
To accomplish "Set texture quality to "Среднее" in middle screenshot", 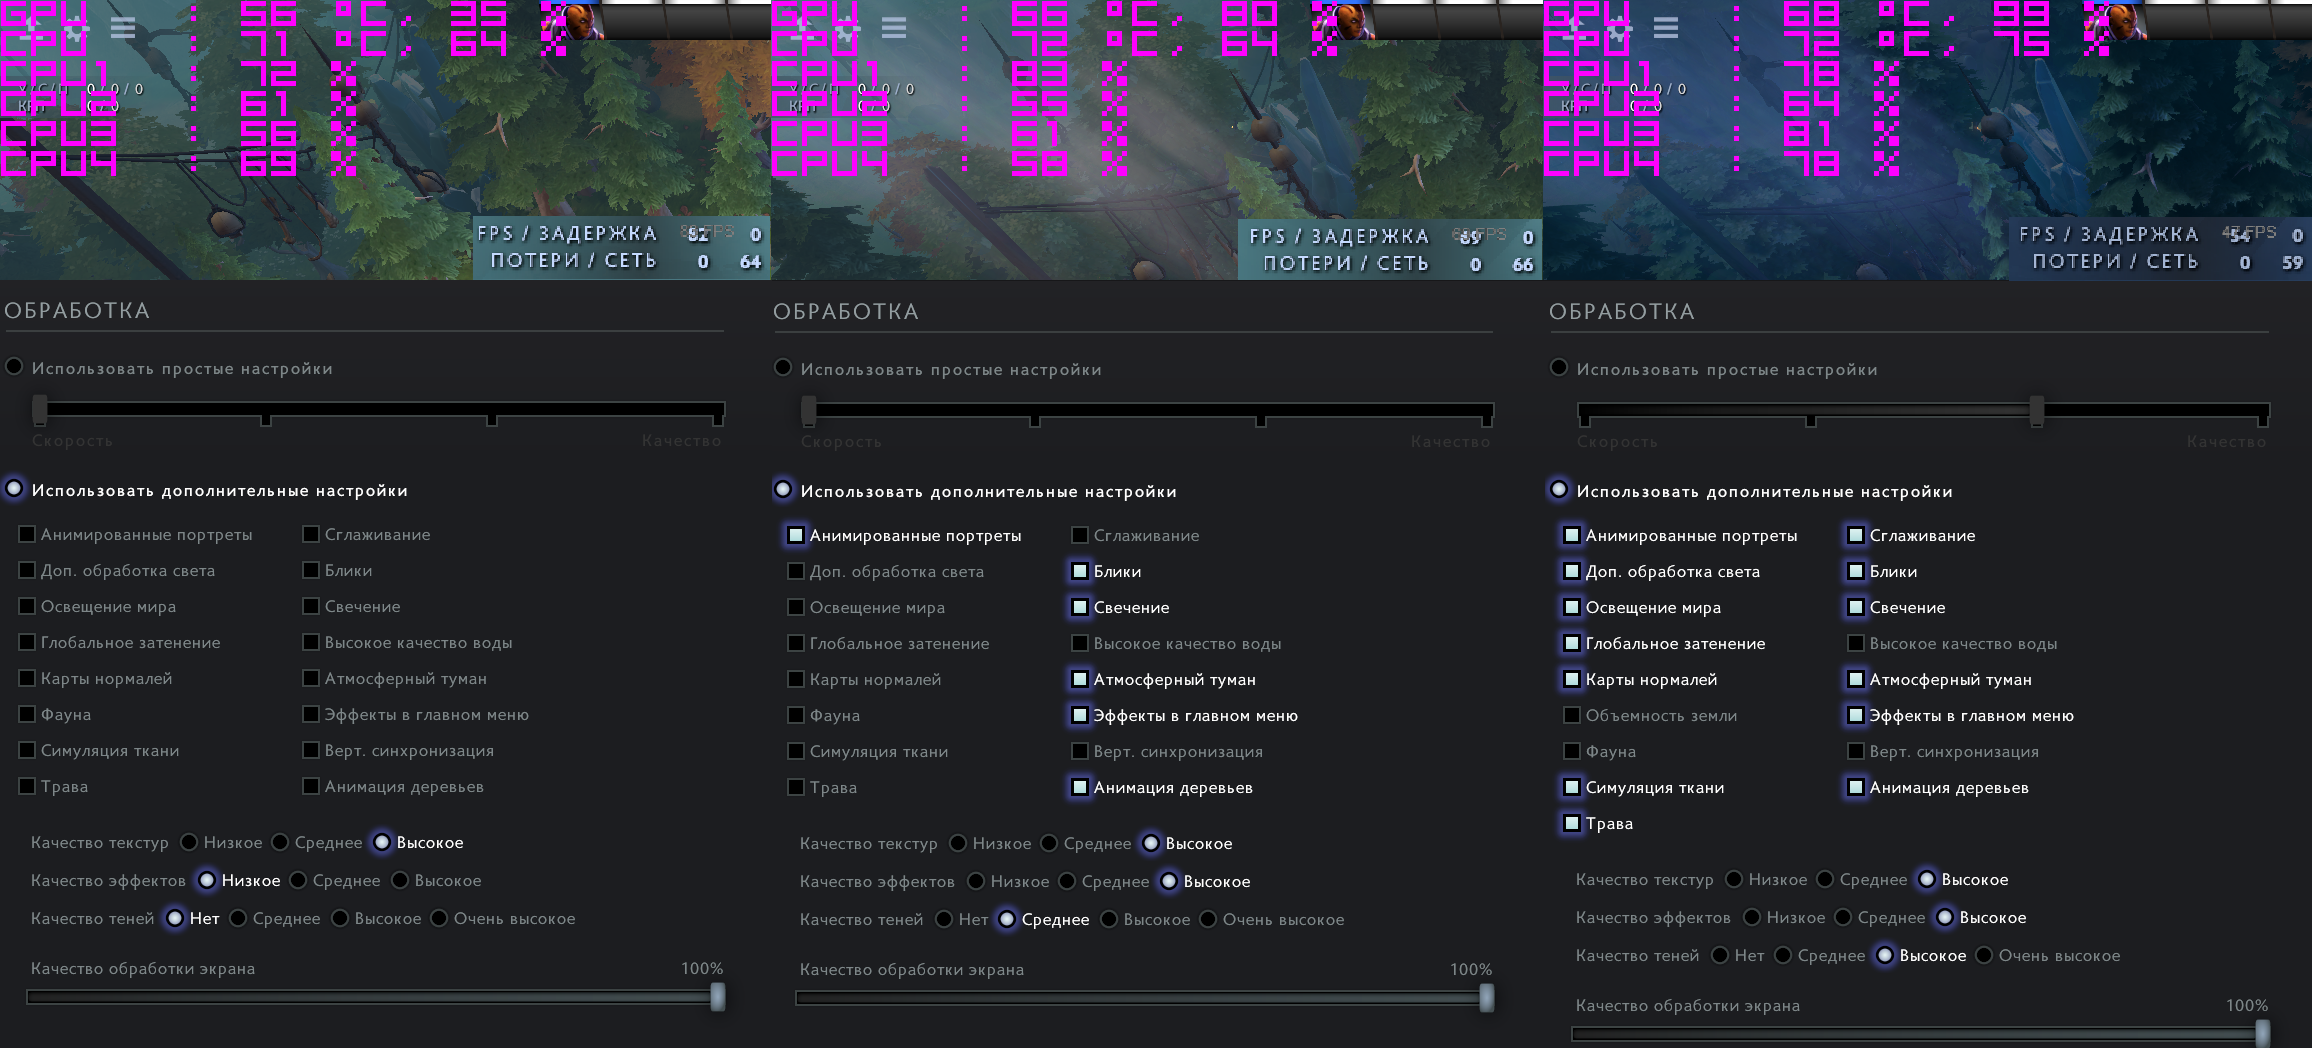I will 1049,844.
